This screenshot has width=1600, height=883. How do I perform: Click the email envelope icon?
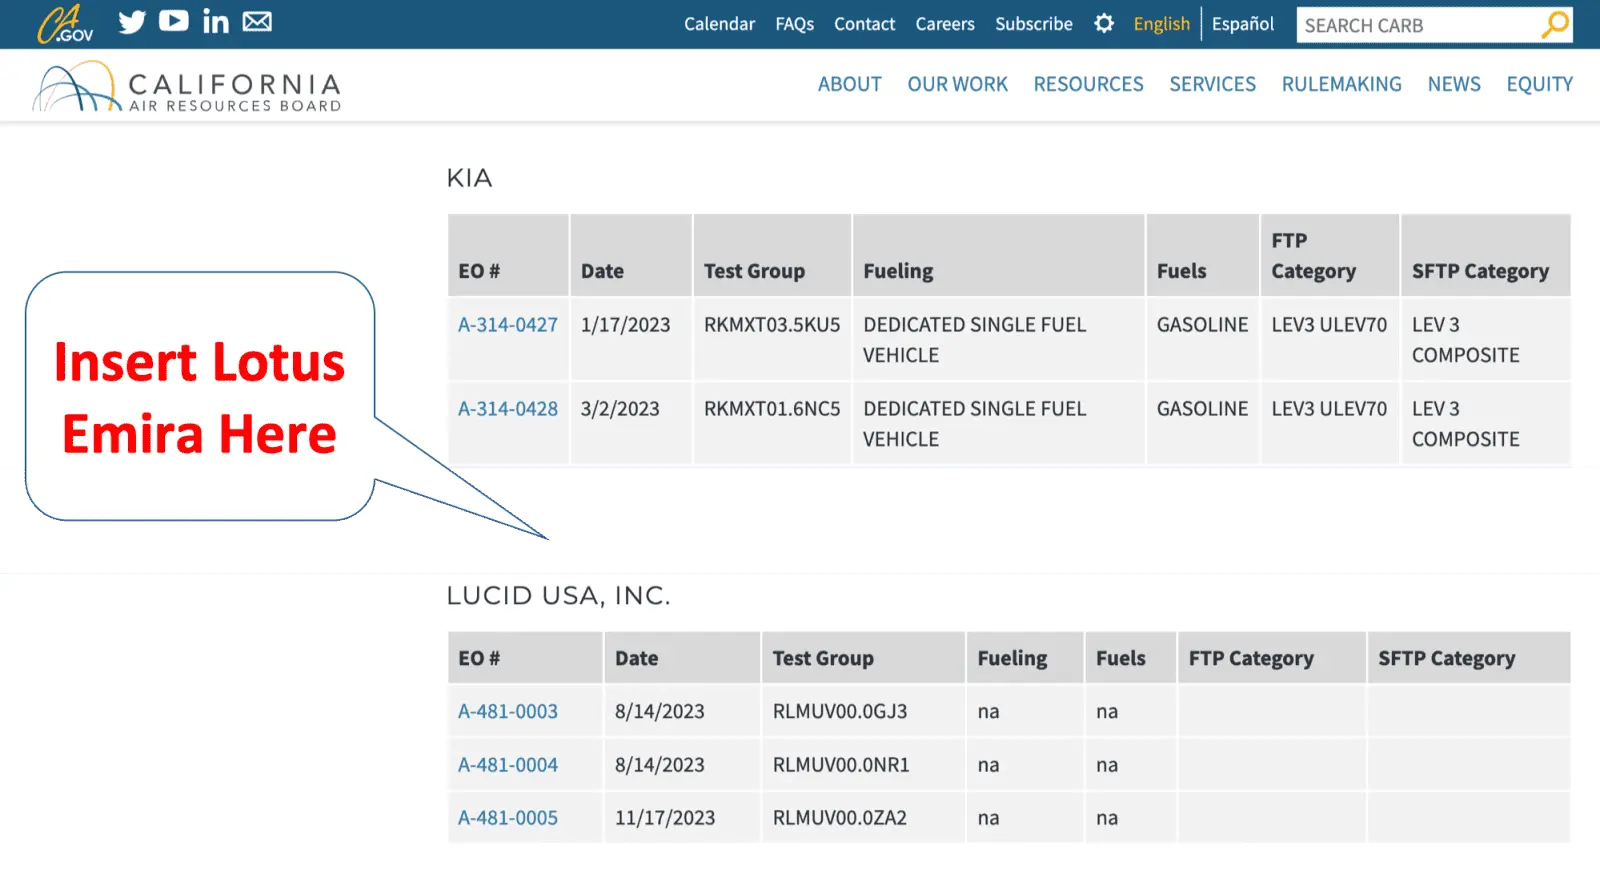tap(257, 22)
